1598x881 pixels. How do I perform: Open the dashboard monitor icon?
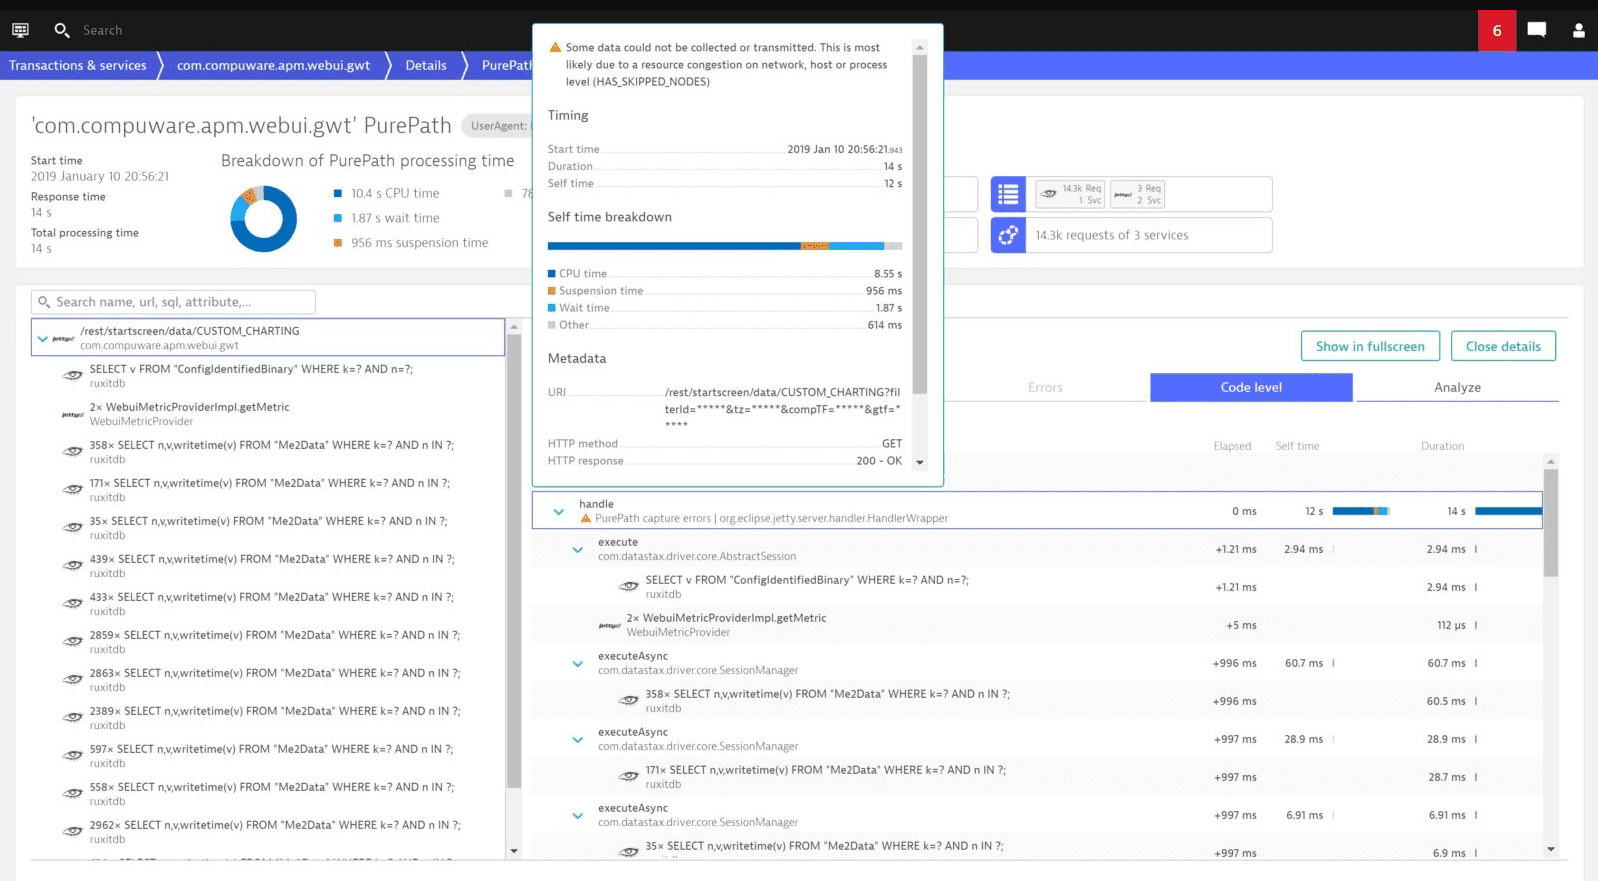pos(20,30)
